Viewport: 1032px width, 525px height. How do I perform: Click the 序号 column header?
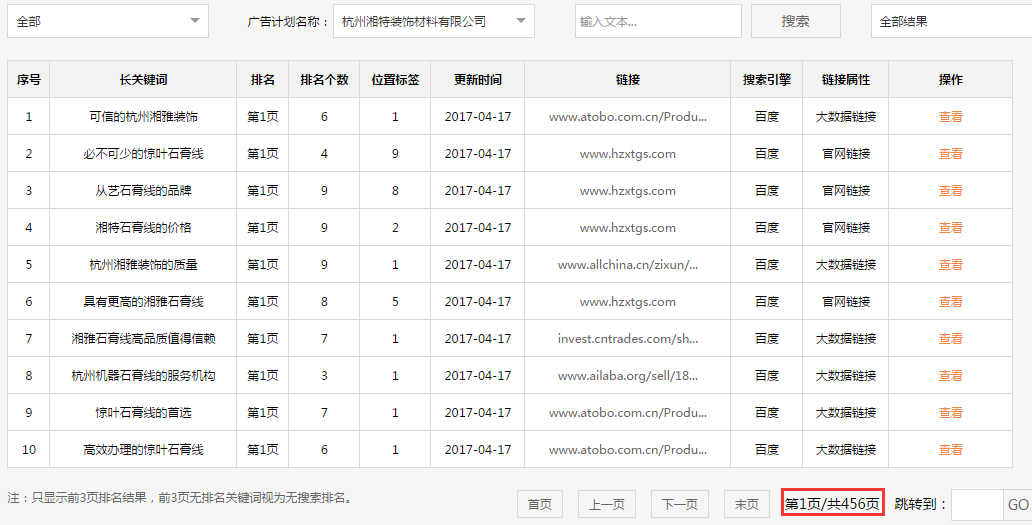(x=28, y=80)
